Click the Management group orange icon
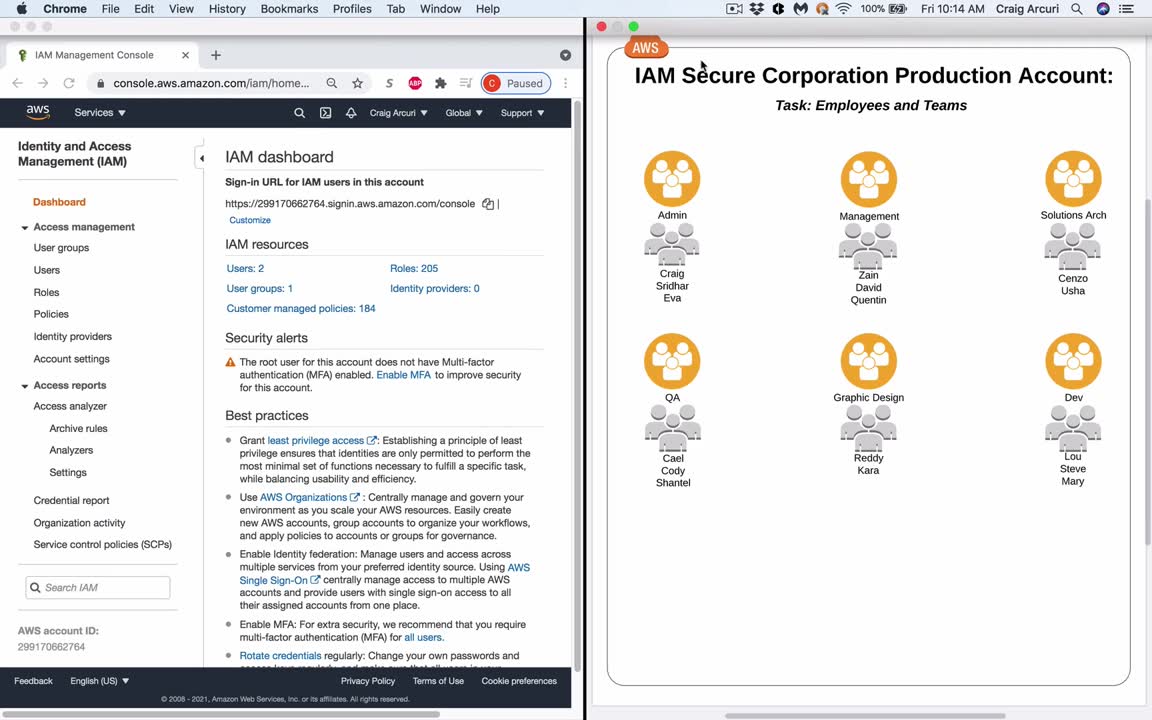 click(x=869, y=179)
